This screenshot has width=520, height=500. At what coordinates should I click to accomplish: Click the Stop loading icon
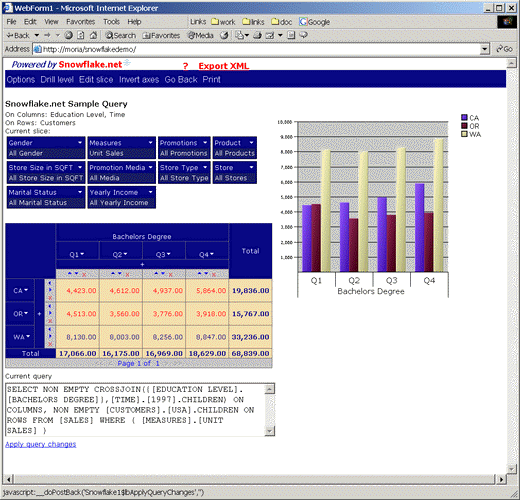click(x=68, y=35)
